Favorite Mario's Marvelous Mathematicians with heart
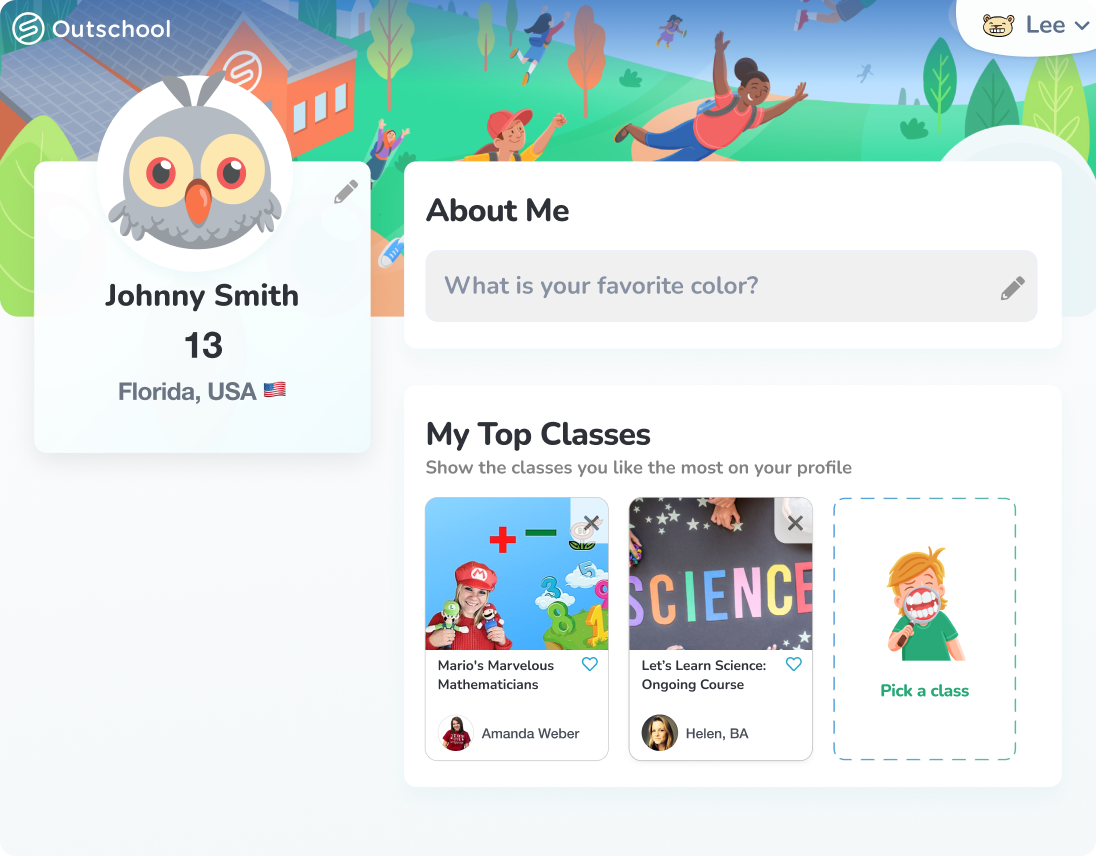The height and width of the screenshot is (856, 1096). 589,664
